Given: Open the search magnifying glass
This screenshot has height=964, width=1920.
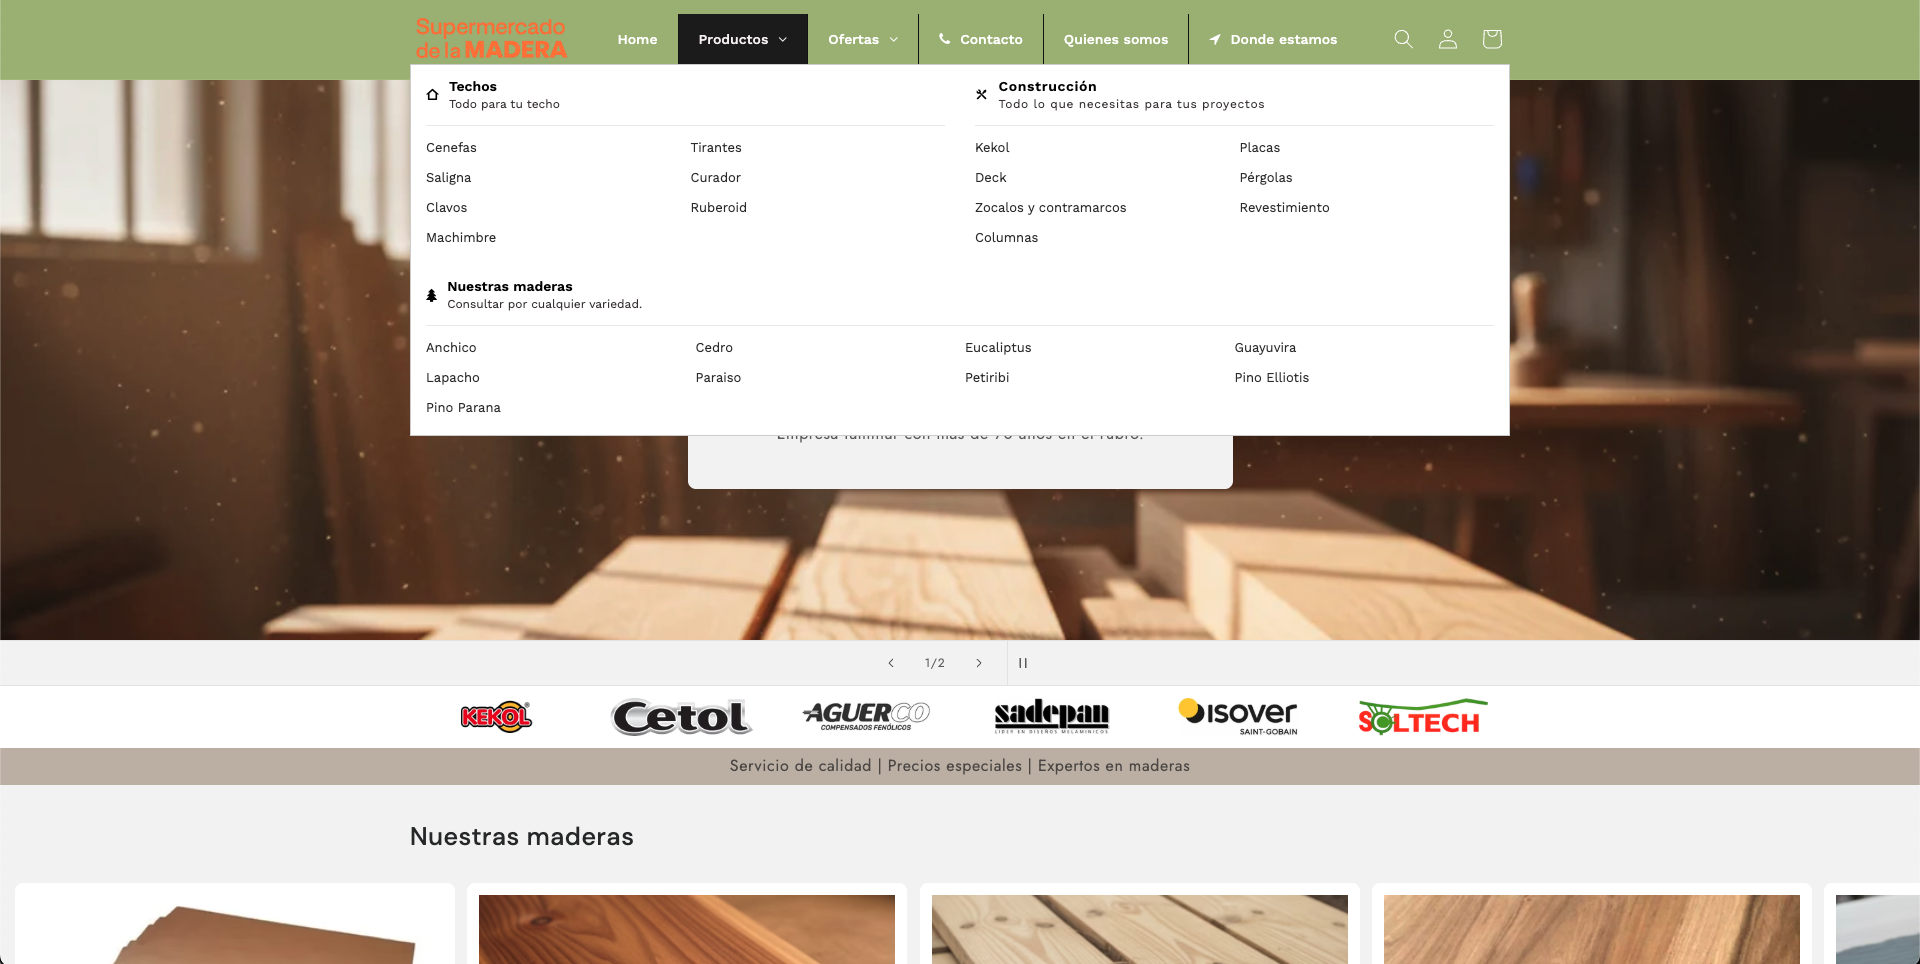Looking at the screenshot, I should pos(1402,39).
